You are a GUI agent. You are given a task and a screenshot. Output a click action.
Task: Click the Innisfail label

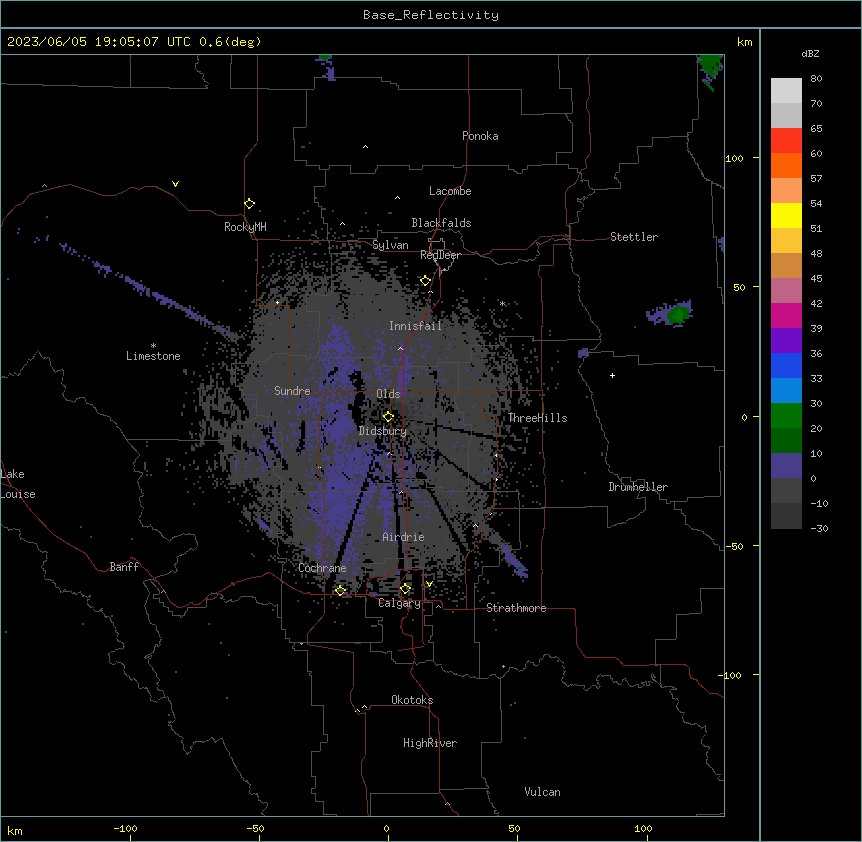[416, 326]
